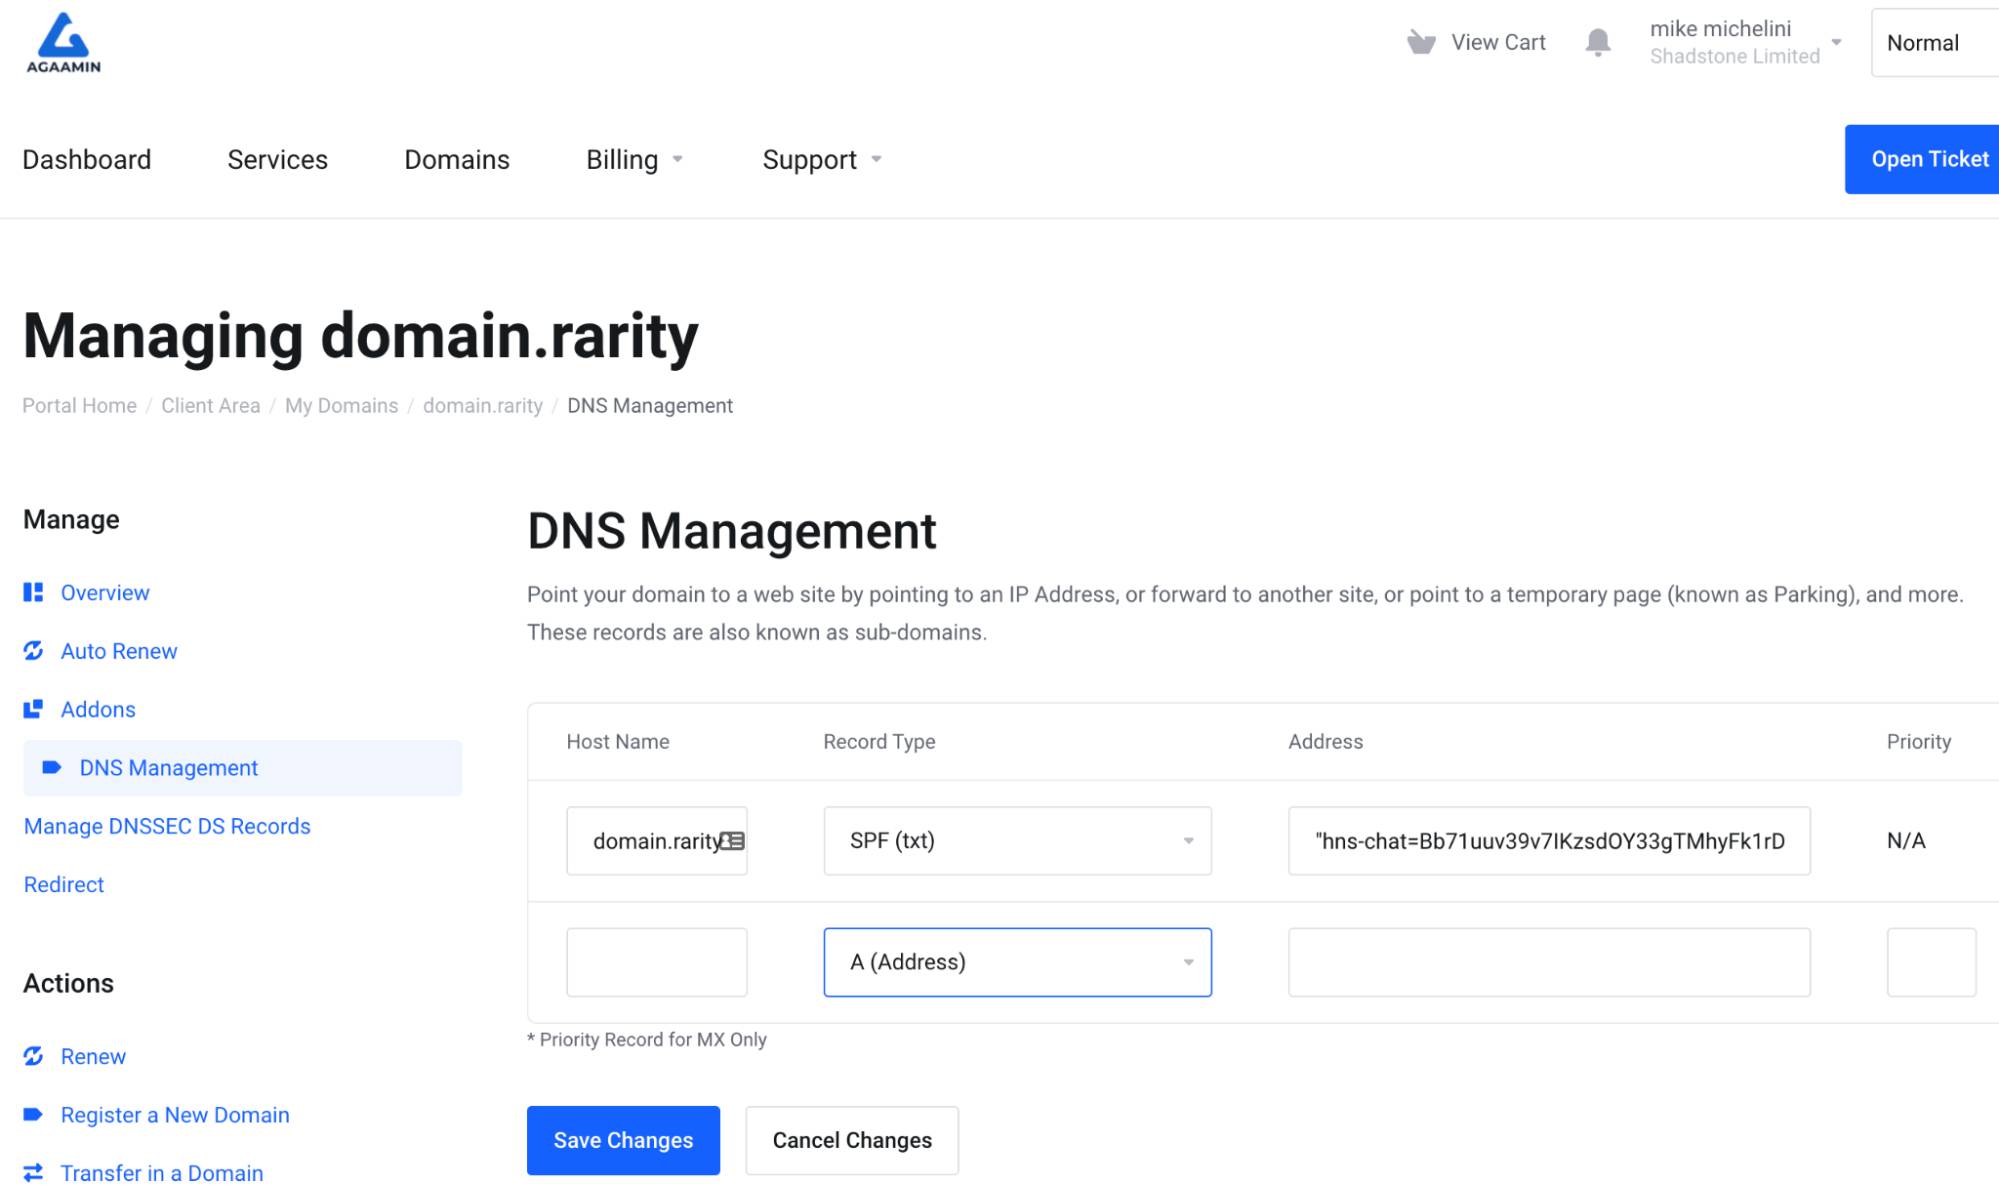Click the Register a New Domain icon

31,1114
